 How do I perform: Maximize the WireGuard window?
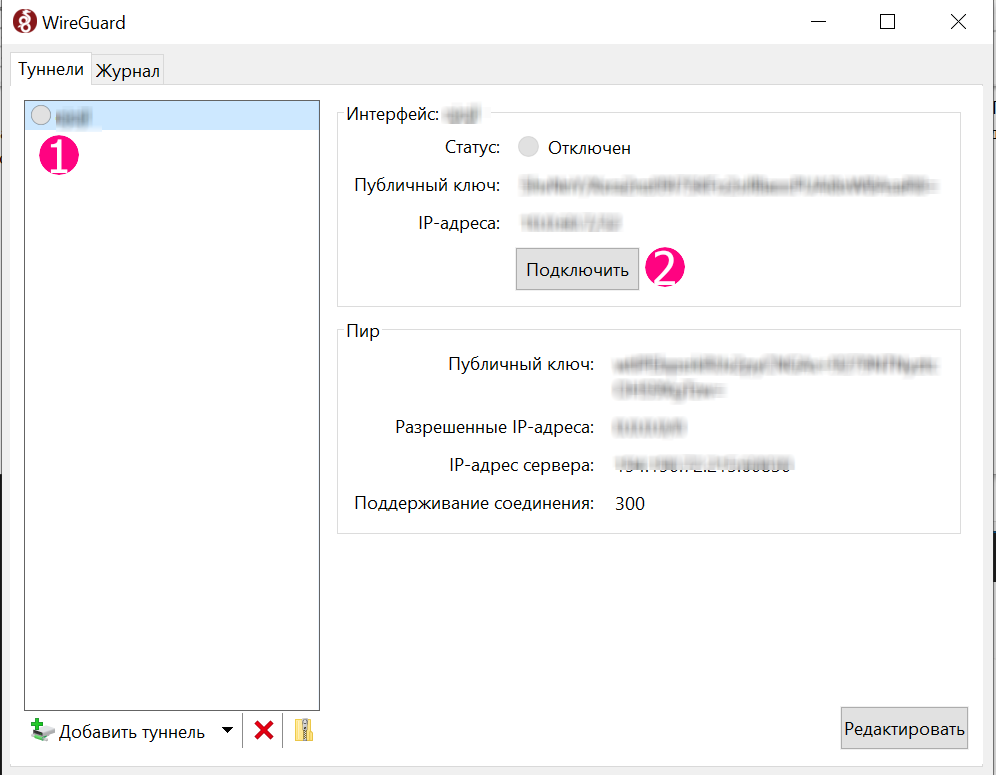coord(887,22)
